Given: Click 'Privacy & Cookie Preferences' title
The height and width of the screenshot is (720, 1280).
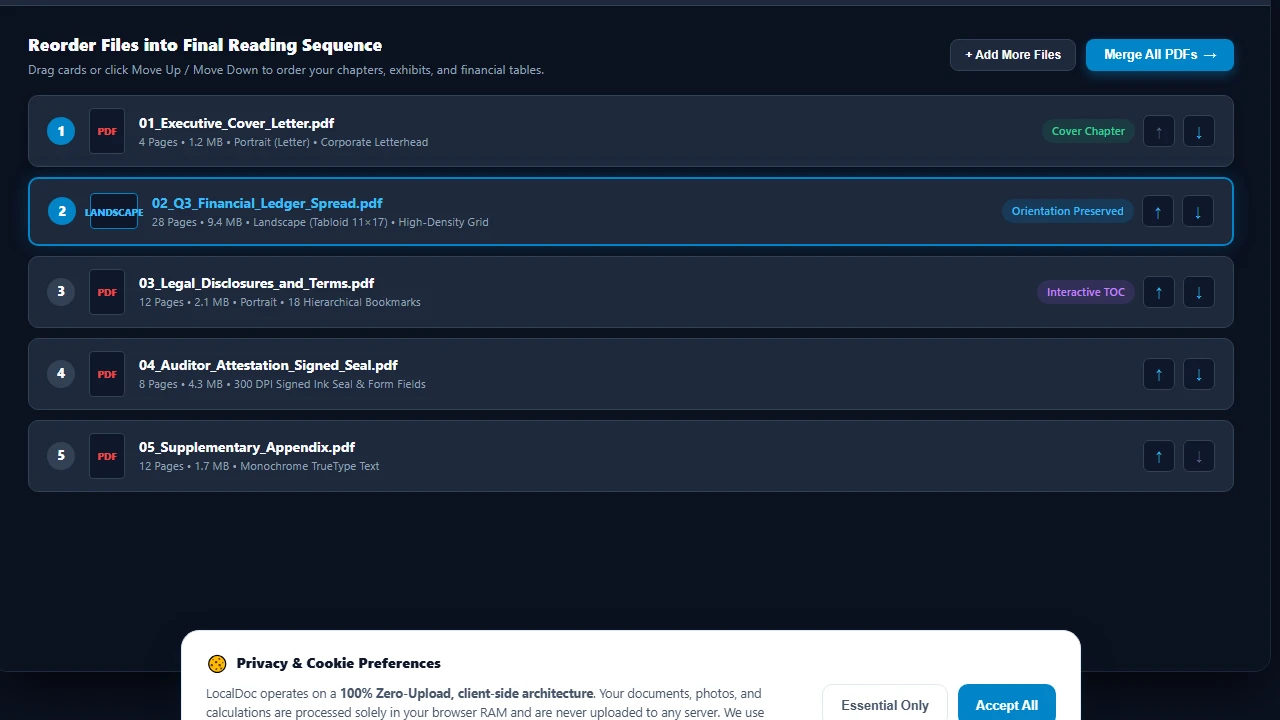Looking at the screenshot, I should 338,663.
